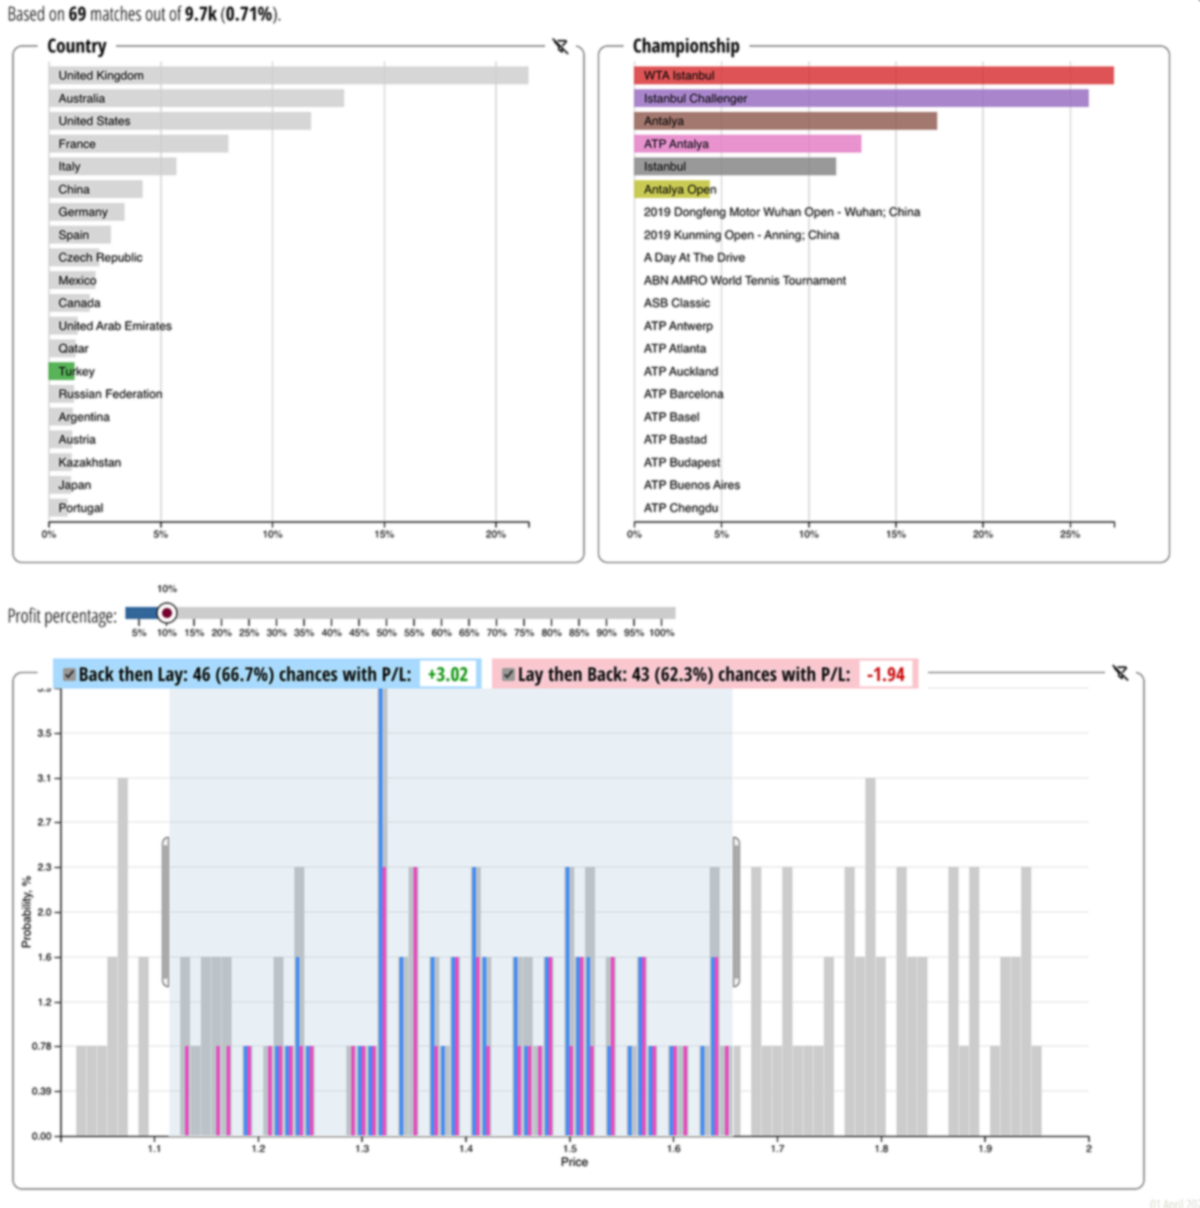Choose Spain in the Country chart
Viewport: 1200px width, 1208px height.
click(x=80, y=235)
